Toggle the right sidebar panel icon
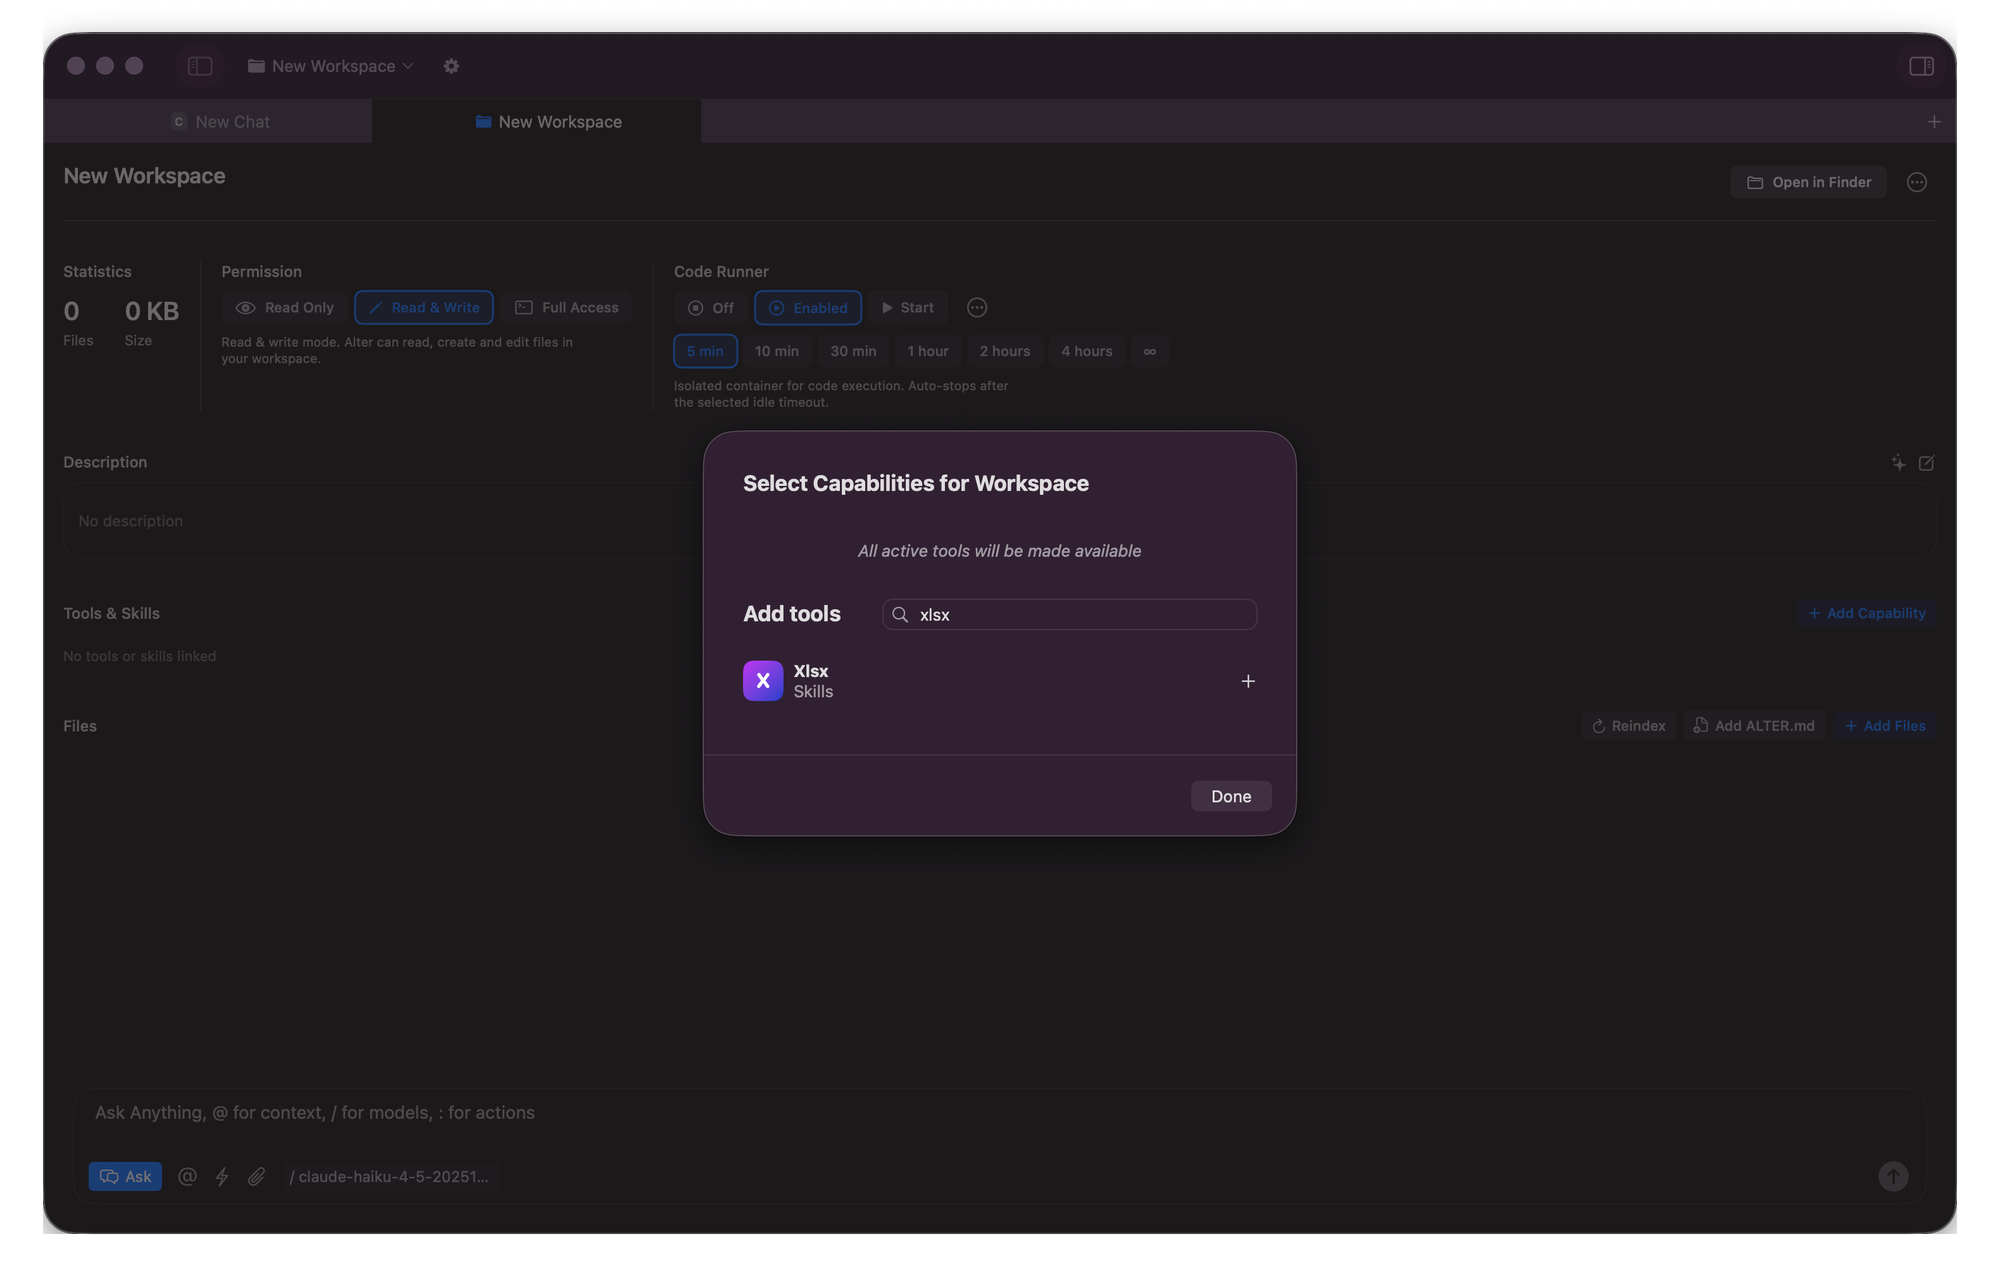The height and width of the screenshot is (1287, 2000). tap(1921, 66)
